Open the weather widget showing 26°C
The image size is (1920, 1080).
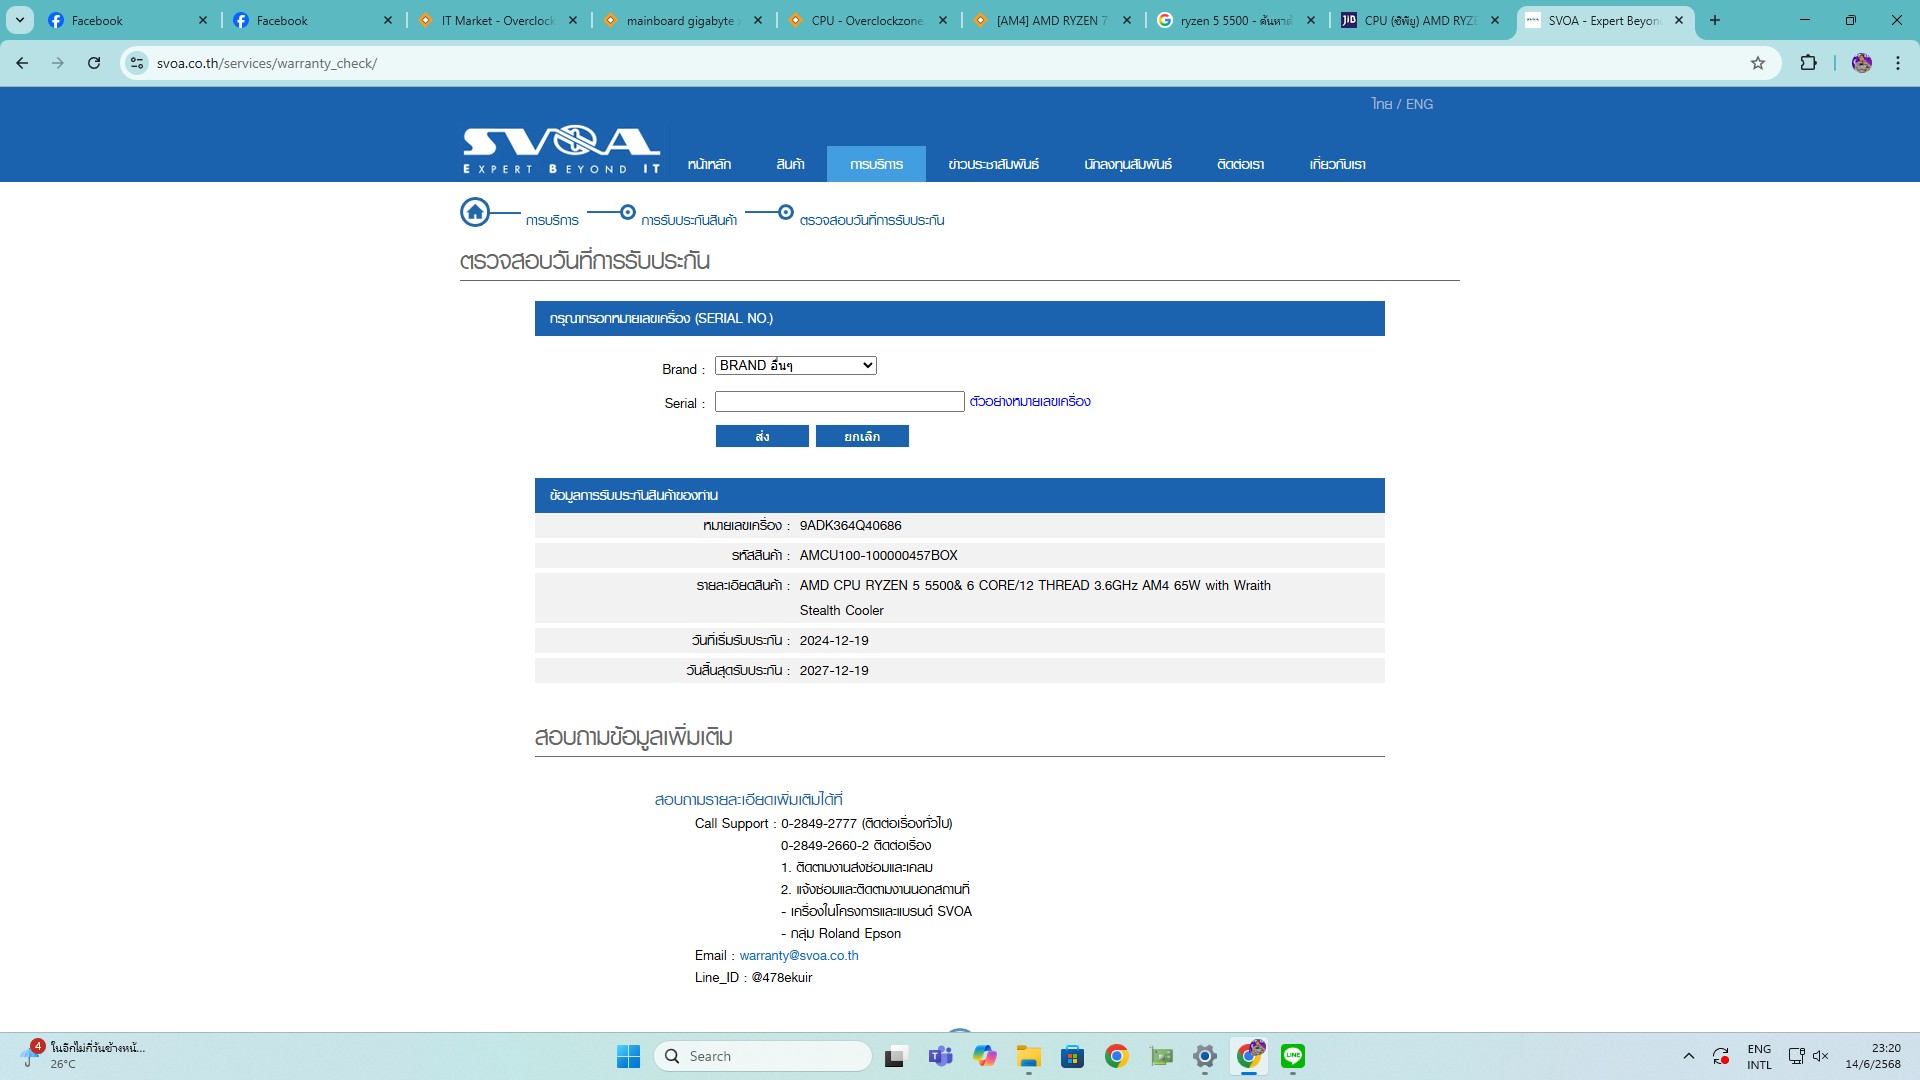click(x=85, y=1056)
